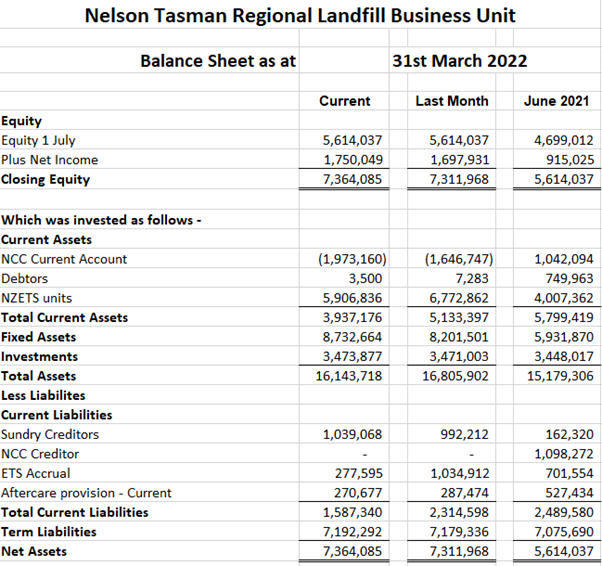This screenshot has width=602, height=566.
Task: Select the 'Total Current Assets' row label
Action: pyautogui.click(x=64, y=318)
